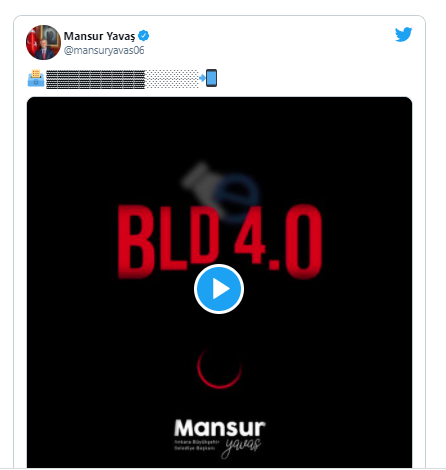Click the red BLD 4.0 title in video
This screenshot has width=446, height=470.
pos(220,242)
